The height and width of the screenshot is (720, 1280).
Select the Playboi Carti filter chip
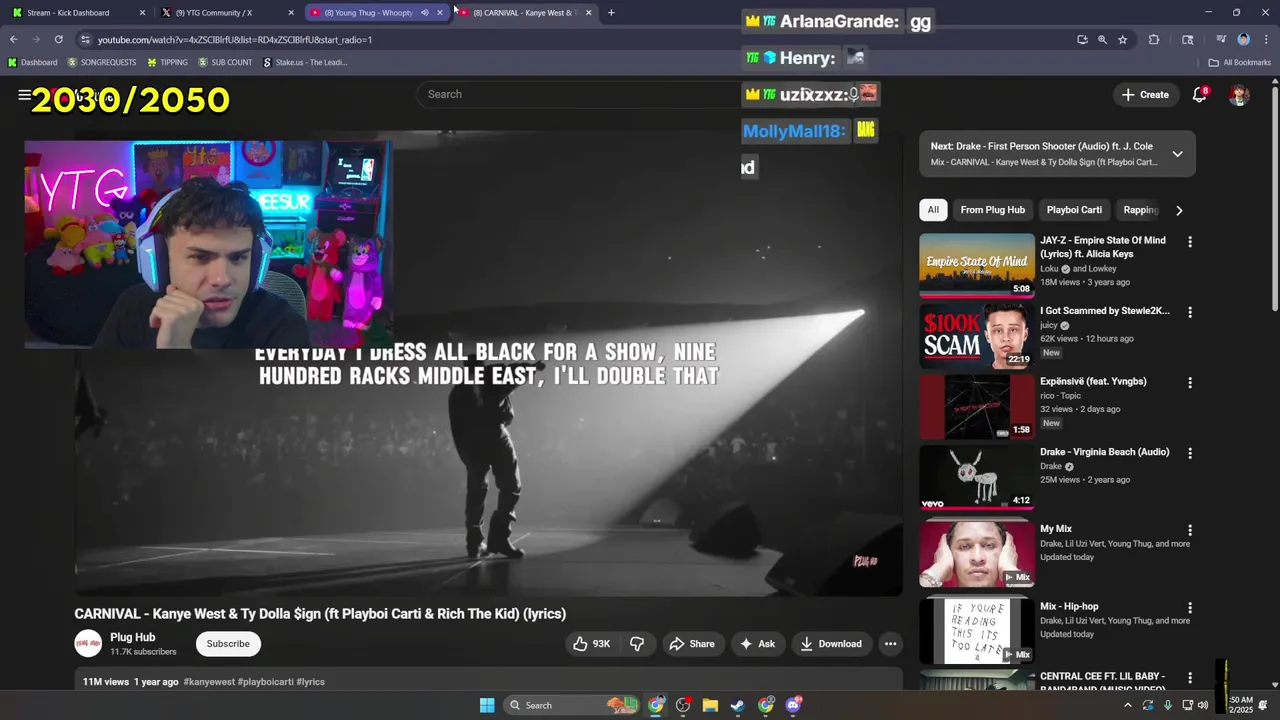[x=1074, y=210]
